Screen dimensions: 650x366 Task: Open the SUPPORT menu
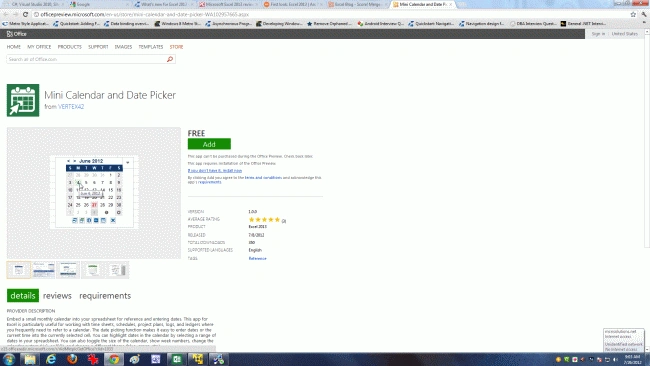coord(98,47)
